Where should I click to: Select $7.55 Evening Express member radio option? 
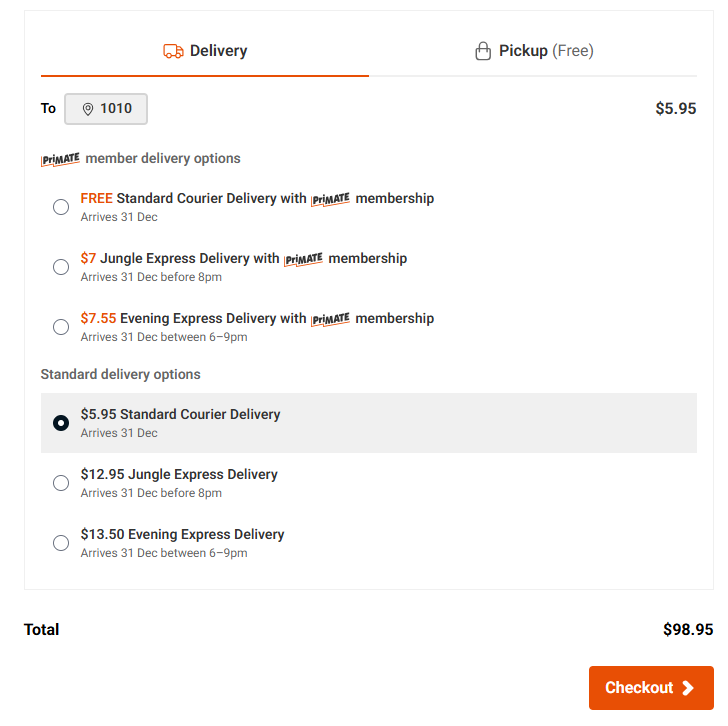tap(61, 327)
